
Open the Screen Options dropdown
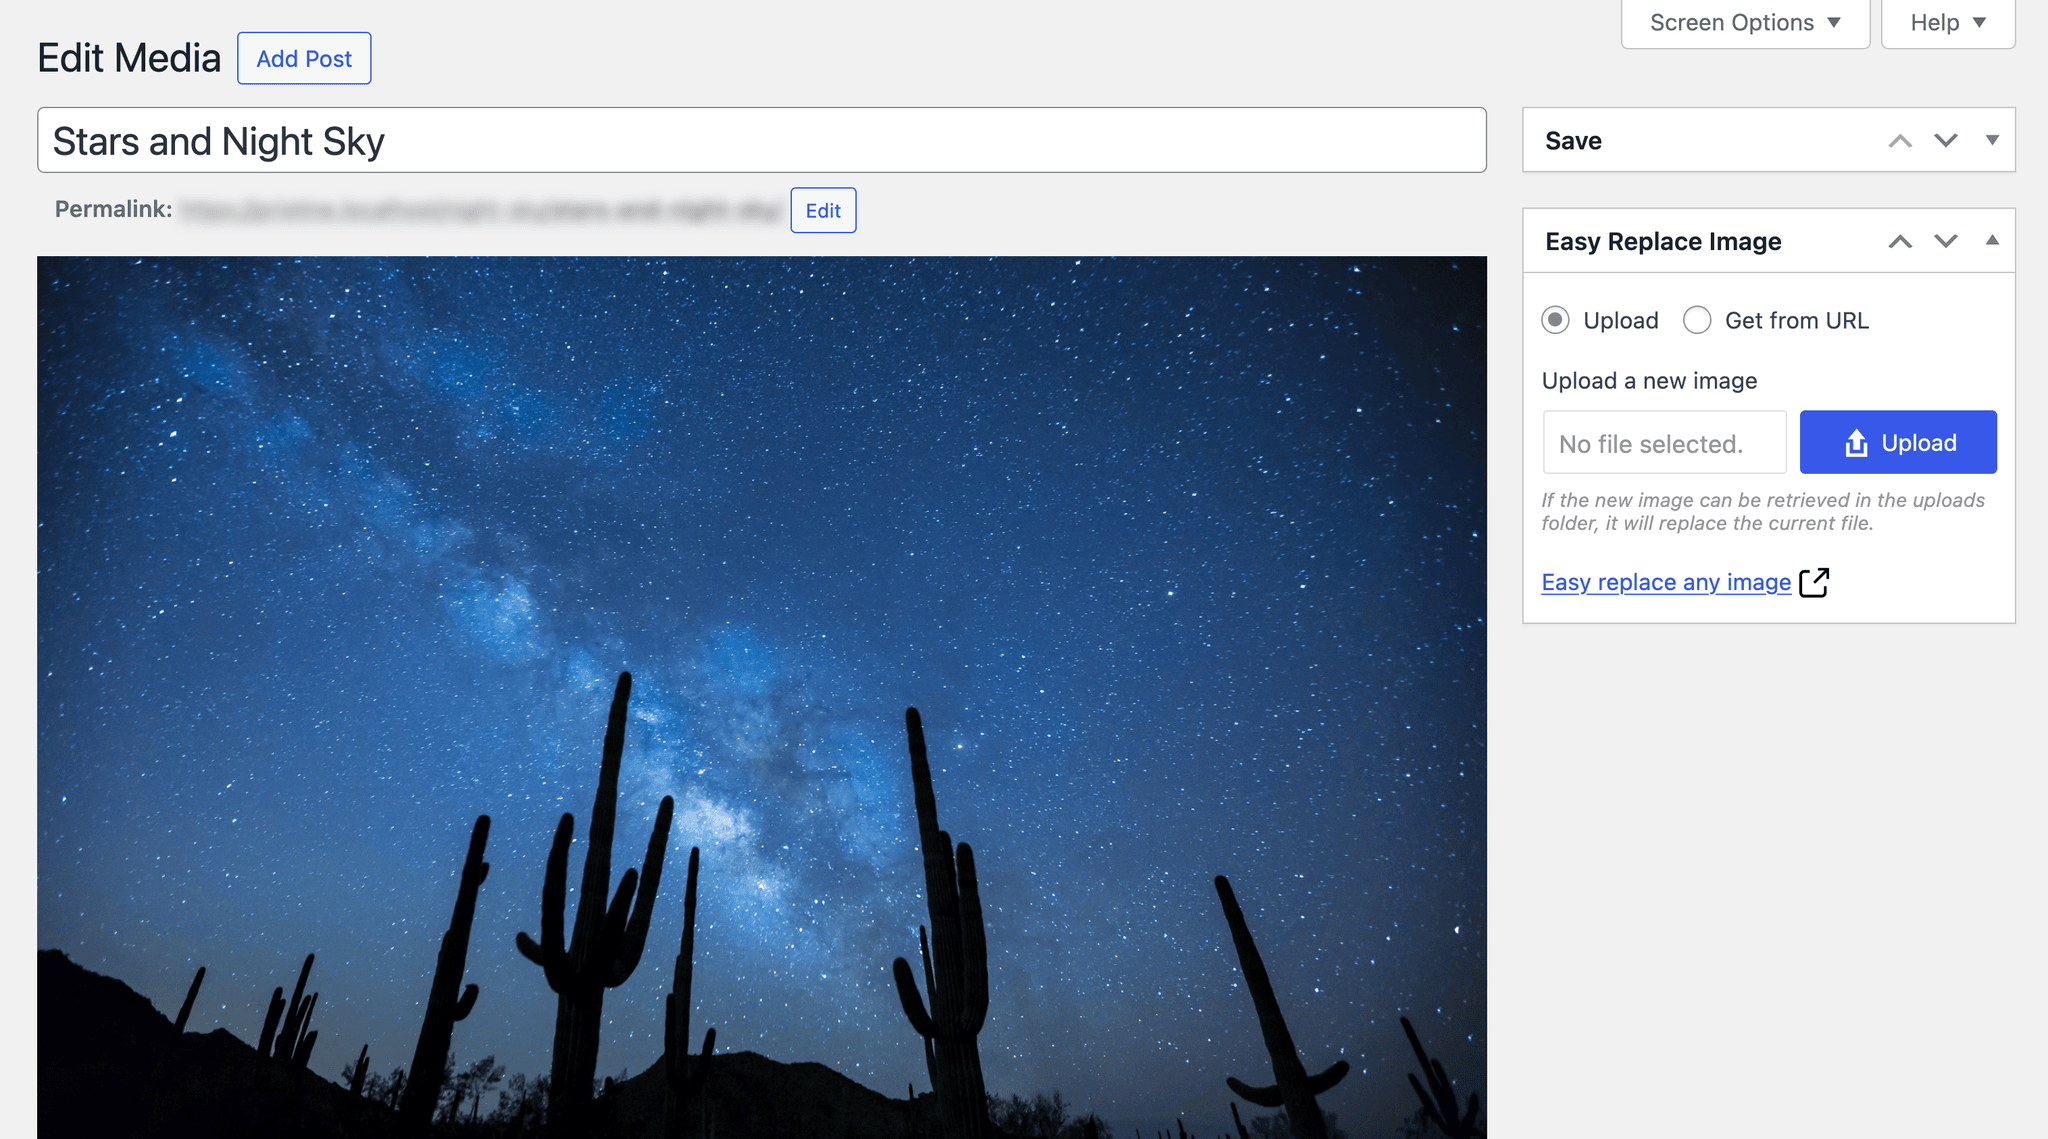click(1745, 23)
